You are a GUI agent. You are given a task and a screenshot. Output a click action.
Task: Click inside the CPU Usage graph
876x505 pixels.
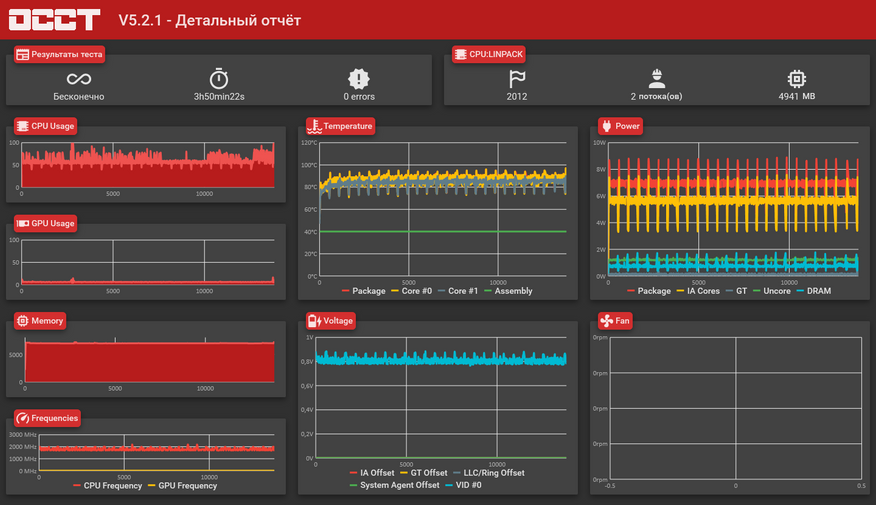coord(148,165)
